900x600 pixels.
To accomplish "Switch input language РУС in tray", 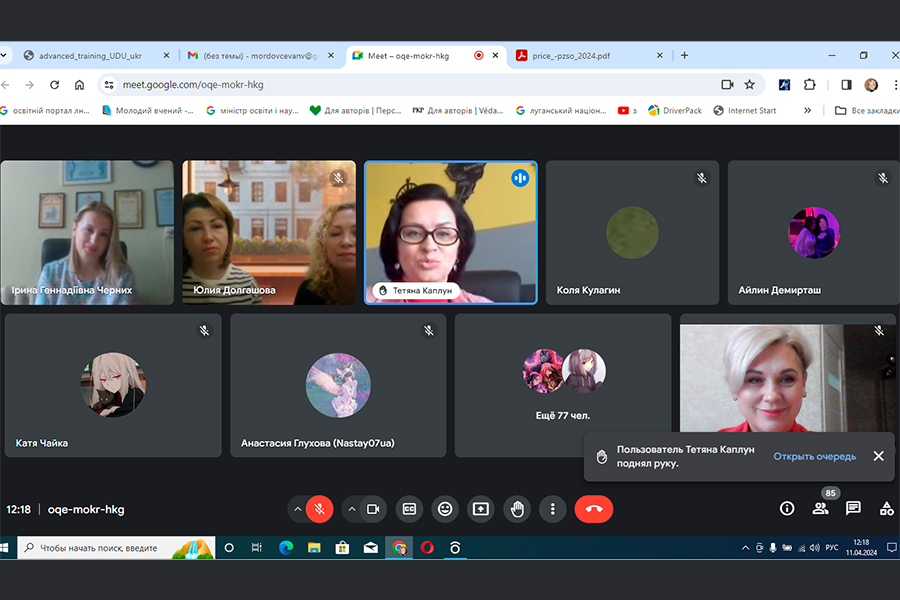I will (x=832, y=548).
